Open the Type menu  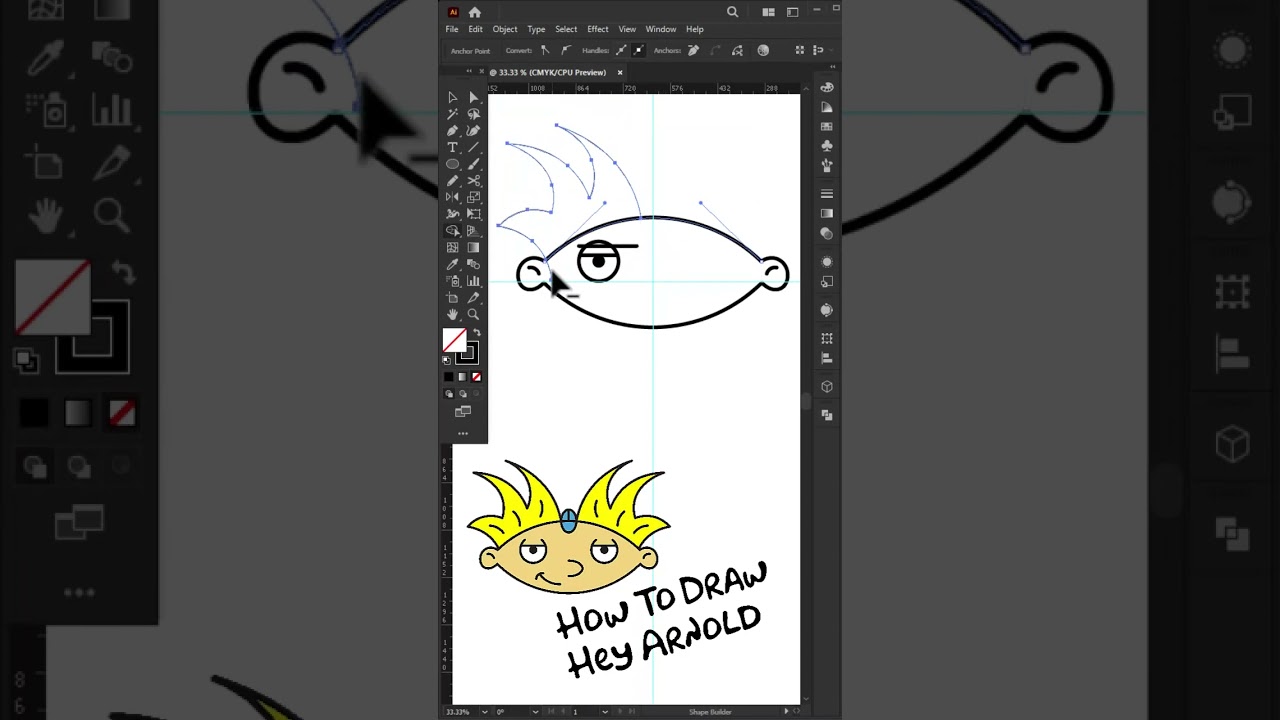click(x=536, y=29)
